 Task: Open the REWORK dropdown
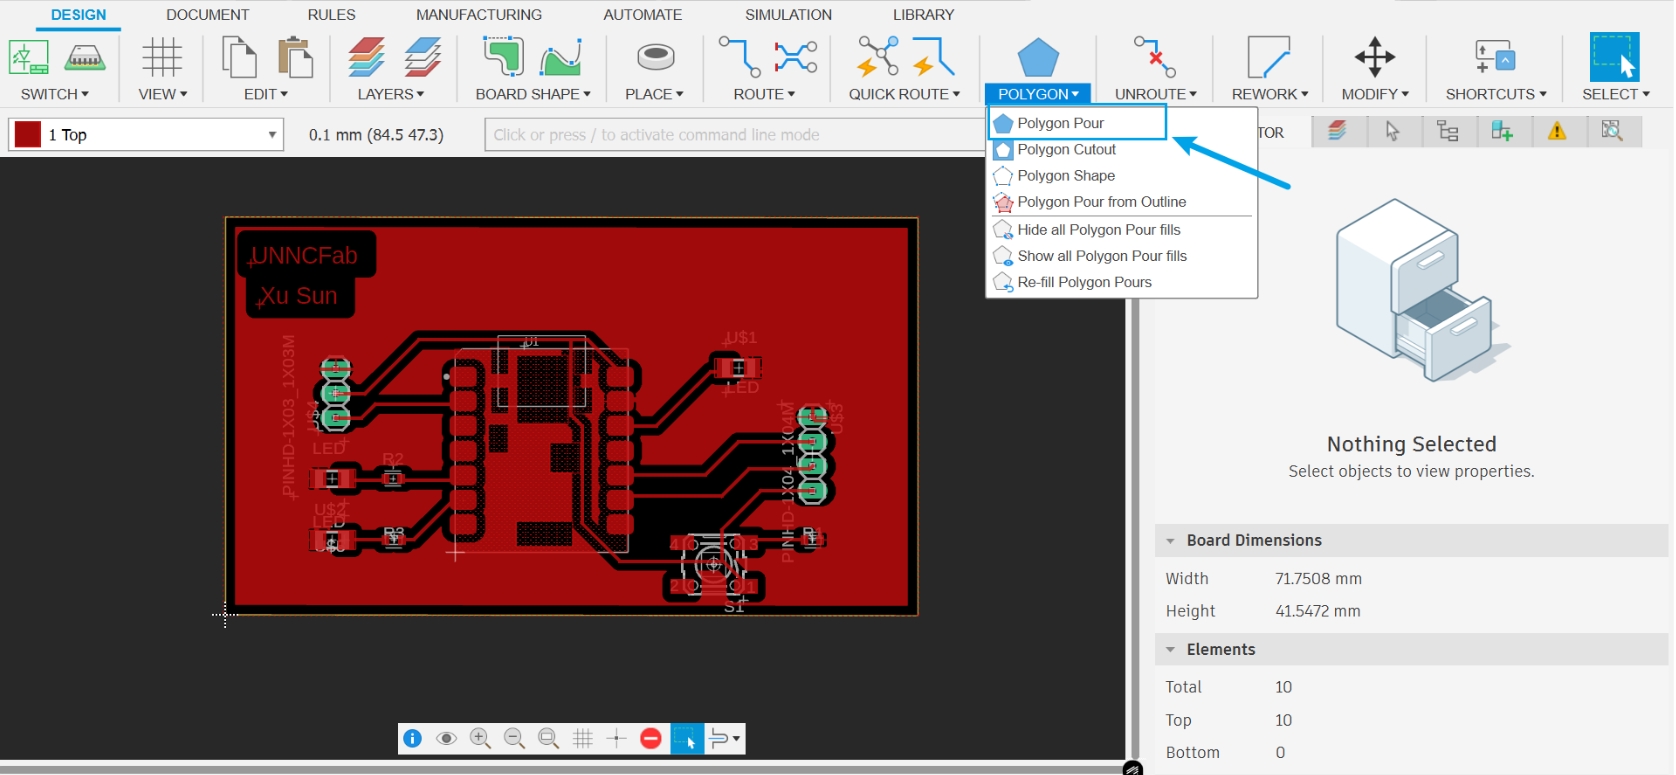click(x=1270, y=94)
